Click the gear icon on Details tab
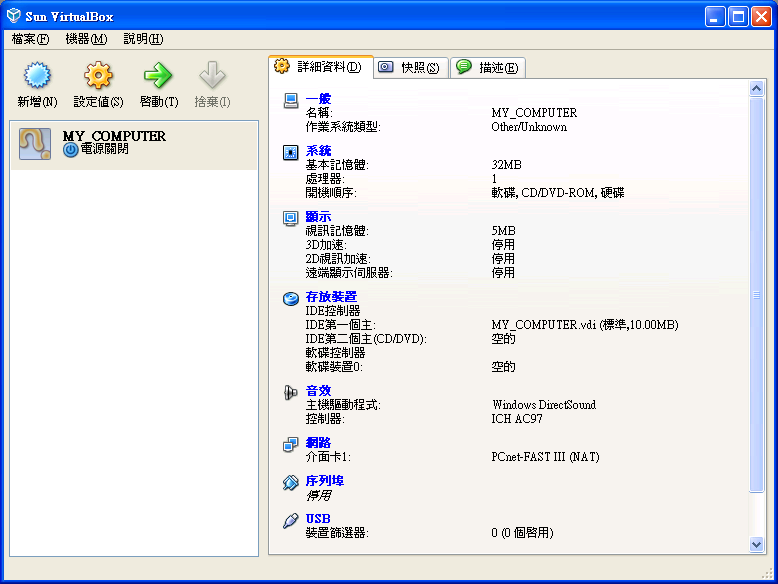Image resolution: width=778 pixels, height=584 pixels. 282,66
